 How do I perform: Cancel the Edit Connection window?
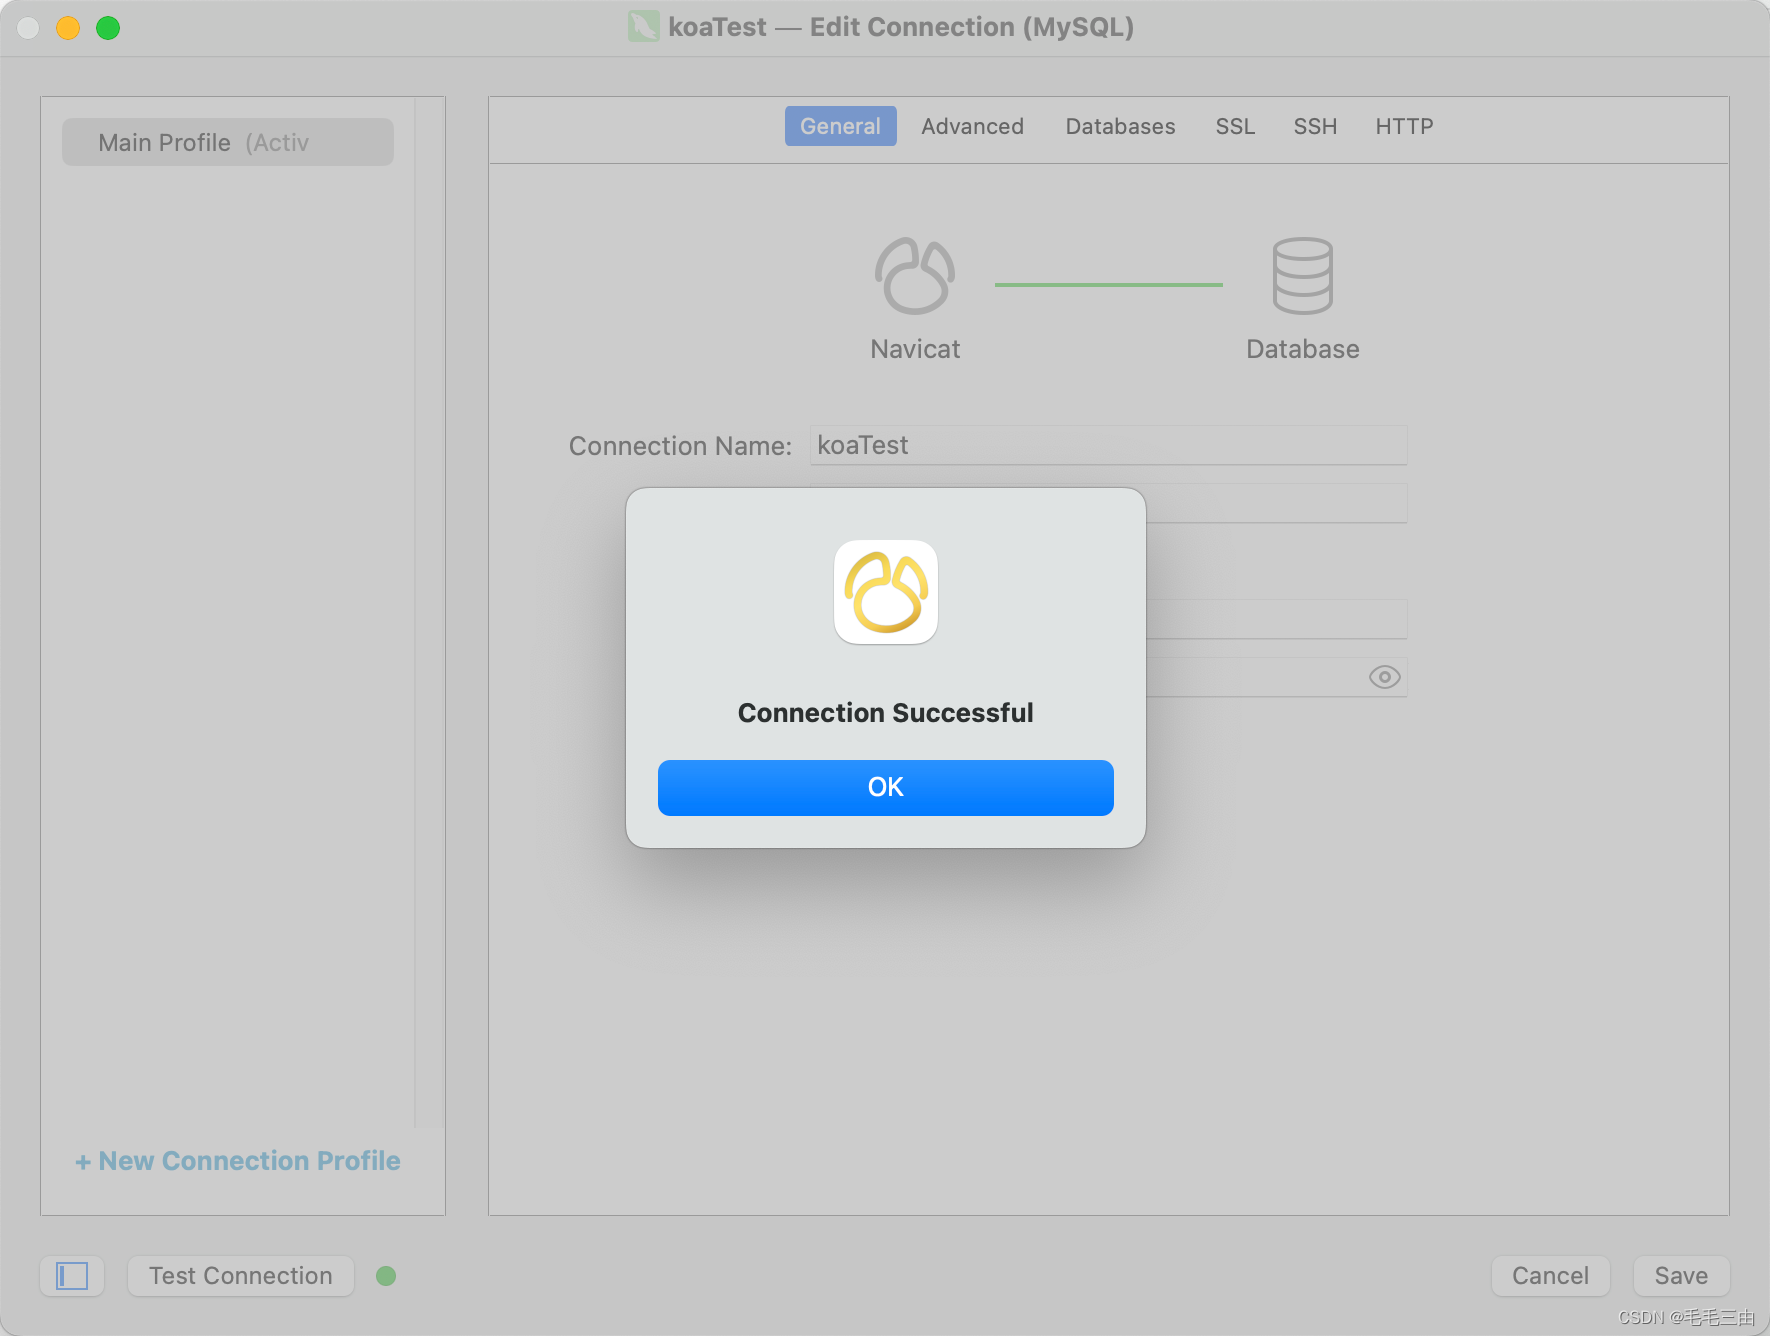pos(1550,1276)
